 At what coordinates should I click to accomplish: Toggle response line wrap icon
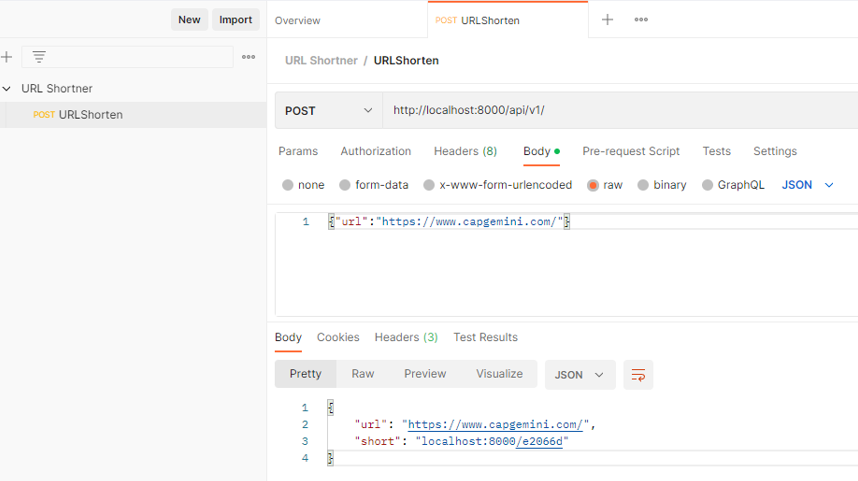pyautogui.click(x=638, y=375)
